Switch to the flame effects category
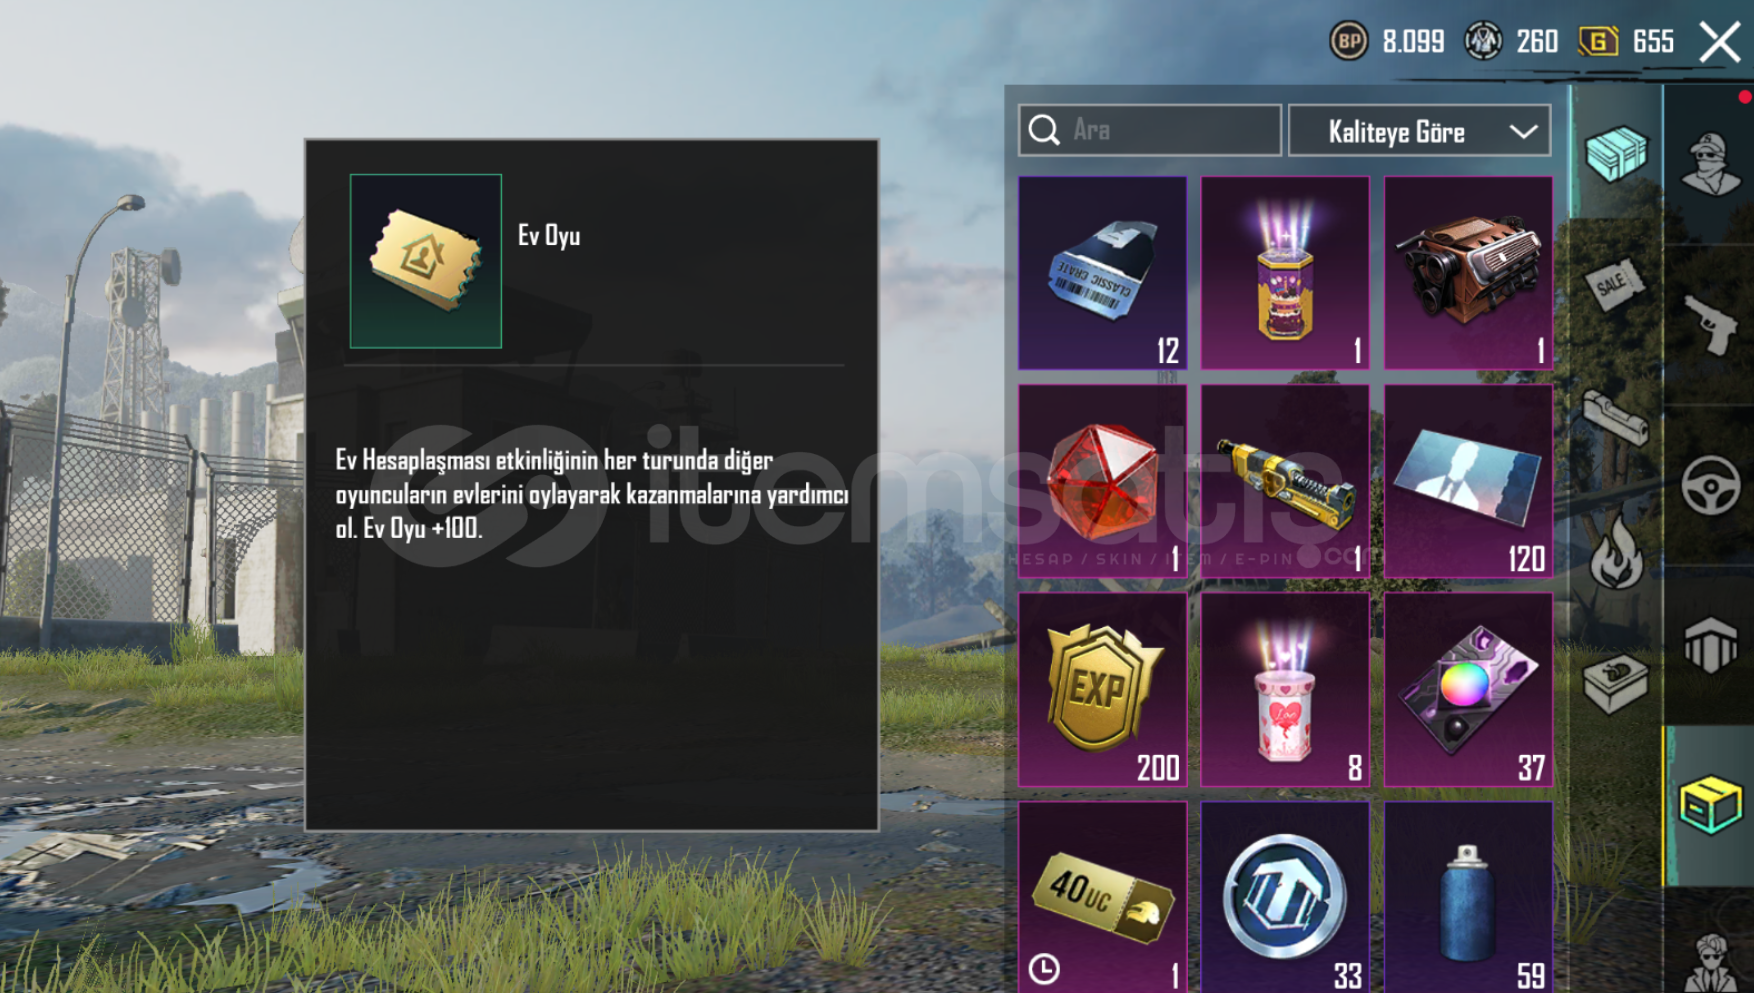Image resolution: width=1754 pixels, height=993 pixels. point(1617,553)
